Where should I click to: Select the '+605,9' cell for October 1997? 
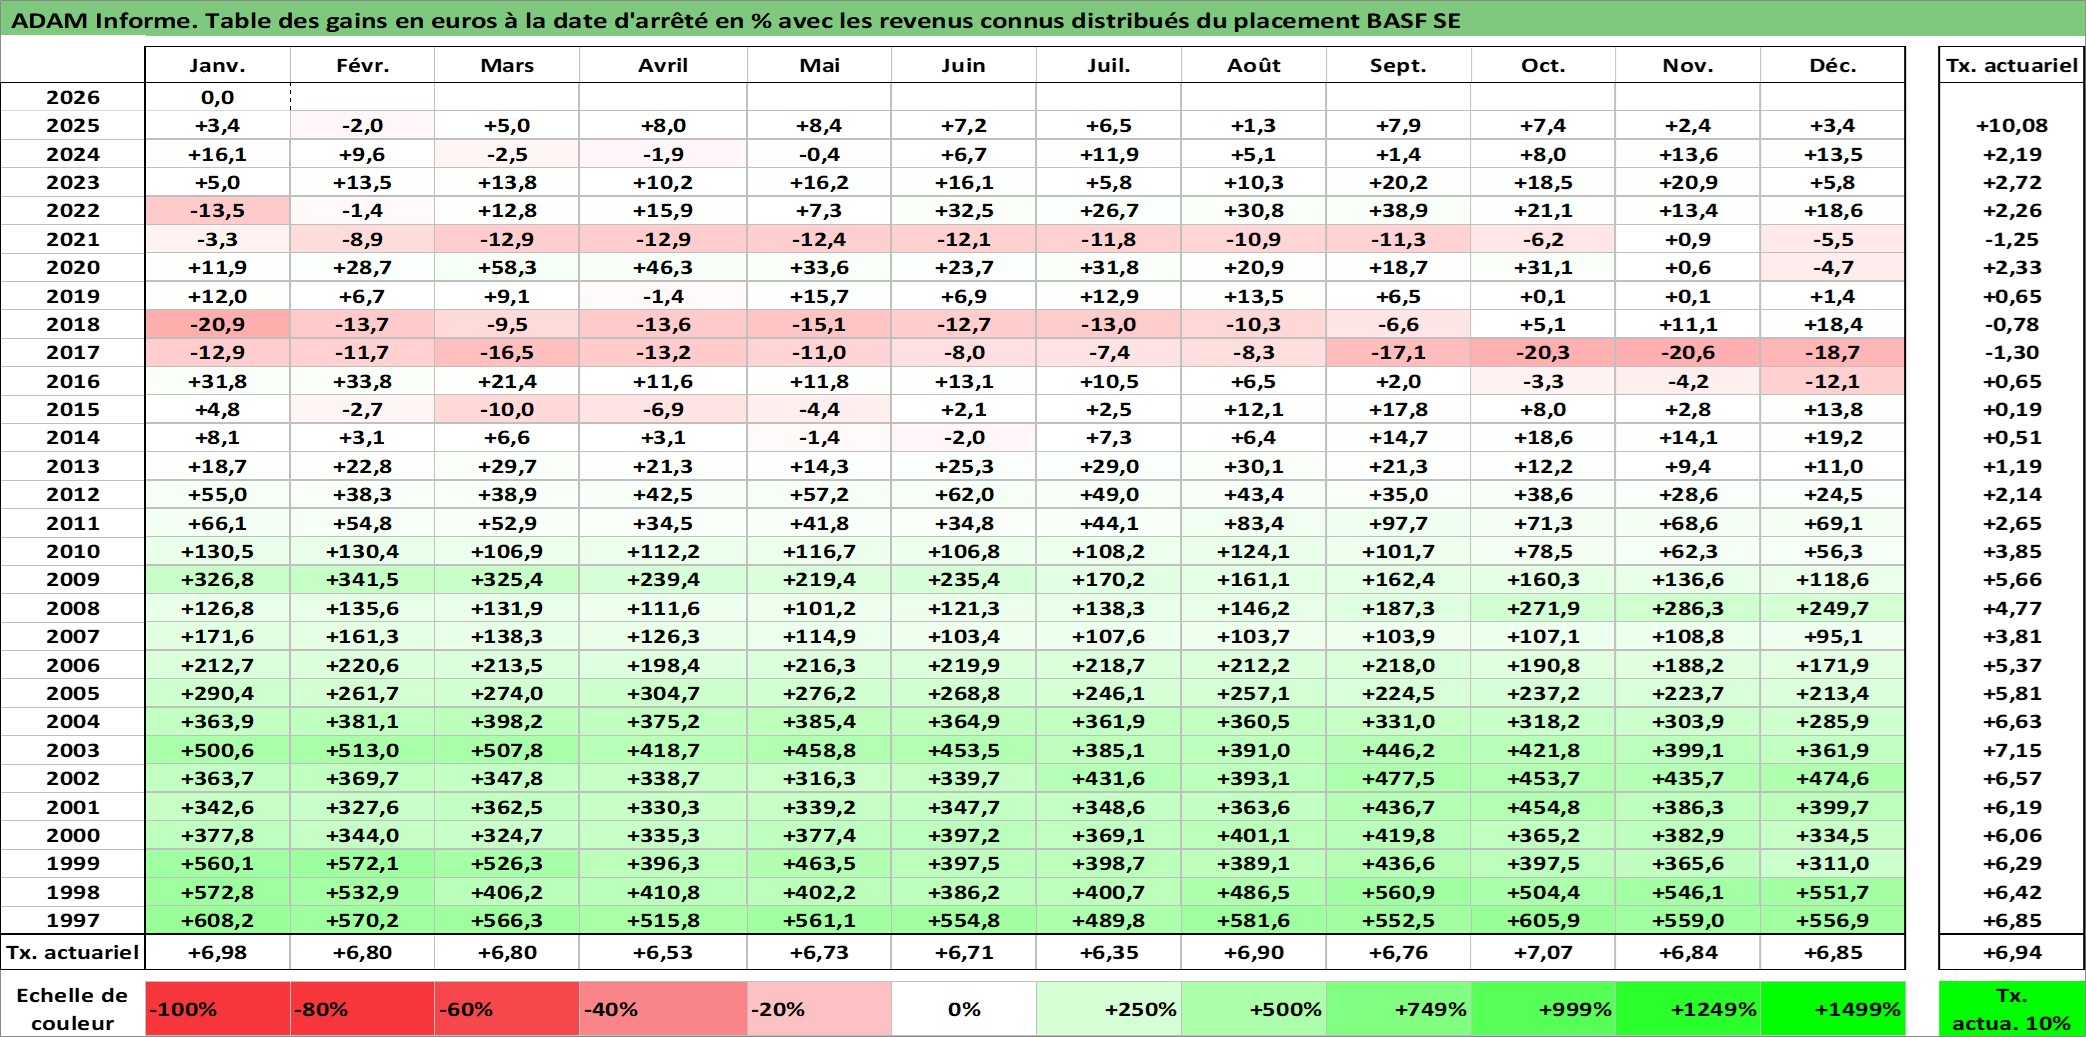[1543, 920]
